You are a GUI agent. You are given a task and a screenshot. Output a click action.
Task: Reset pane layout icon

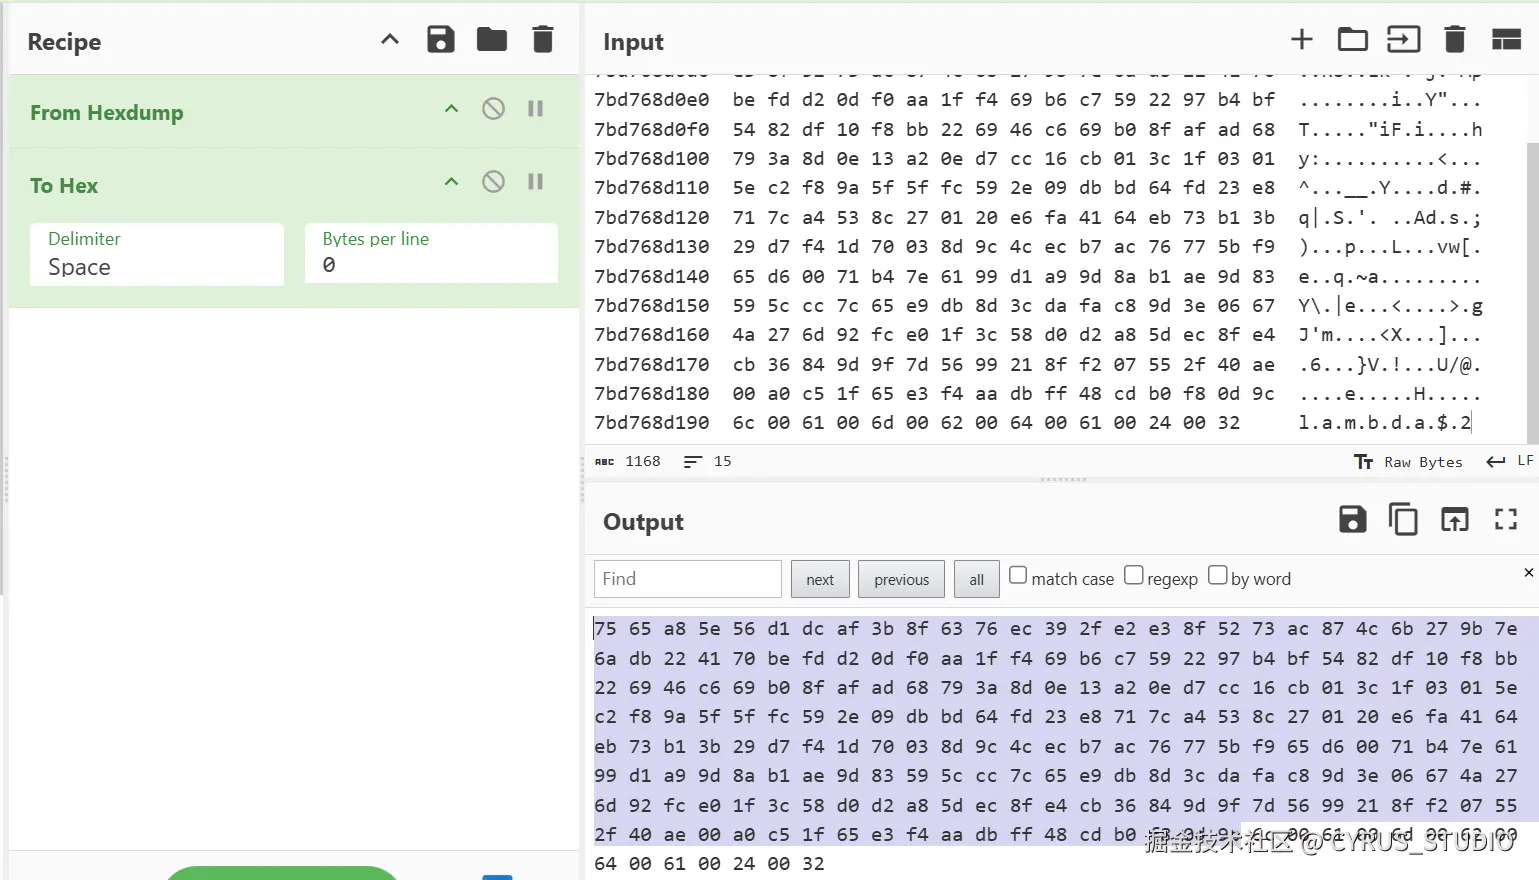1506,40
